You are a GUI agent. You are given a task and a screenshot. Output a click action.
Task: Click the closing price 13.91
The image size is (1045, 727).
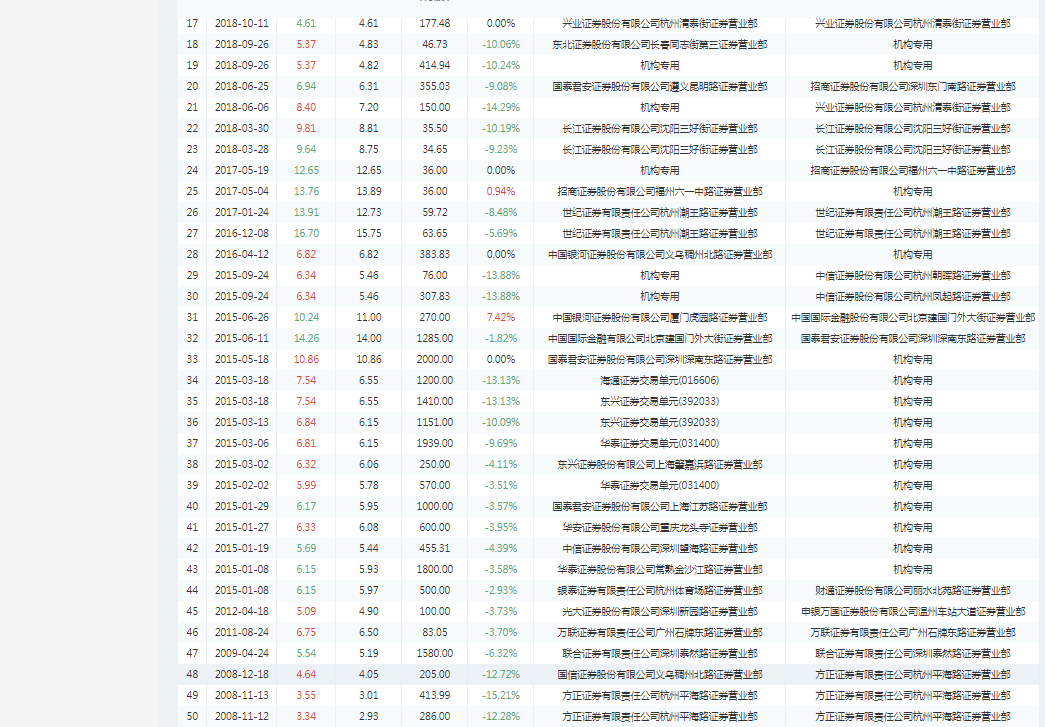[306, 212]
